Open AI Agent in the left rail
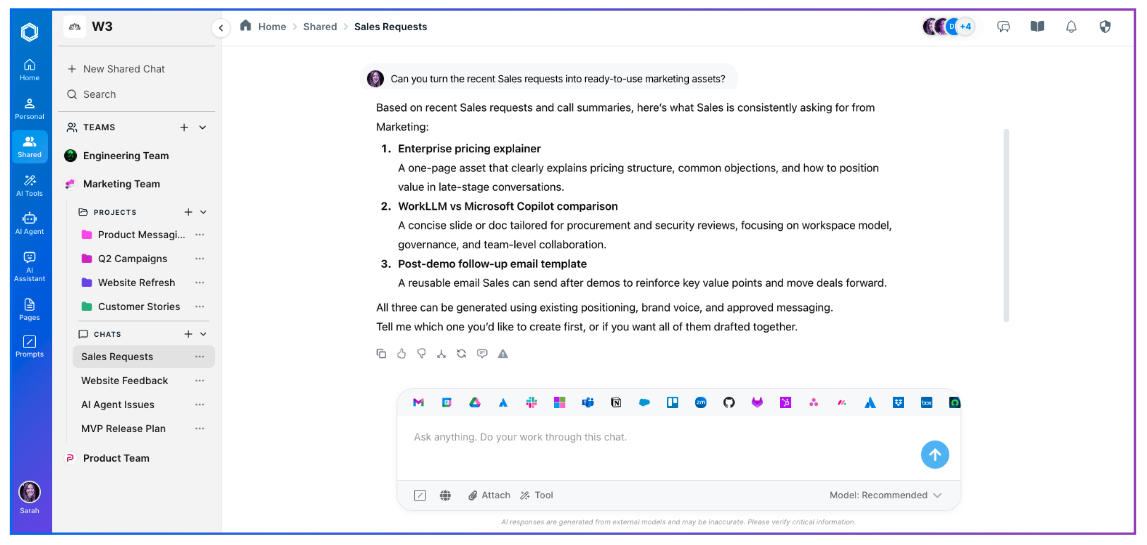Screen dimensions: 1147x545 pyautogui.click(x=29, y=223)
